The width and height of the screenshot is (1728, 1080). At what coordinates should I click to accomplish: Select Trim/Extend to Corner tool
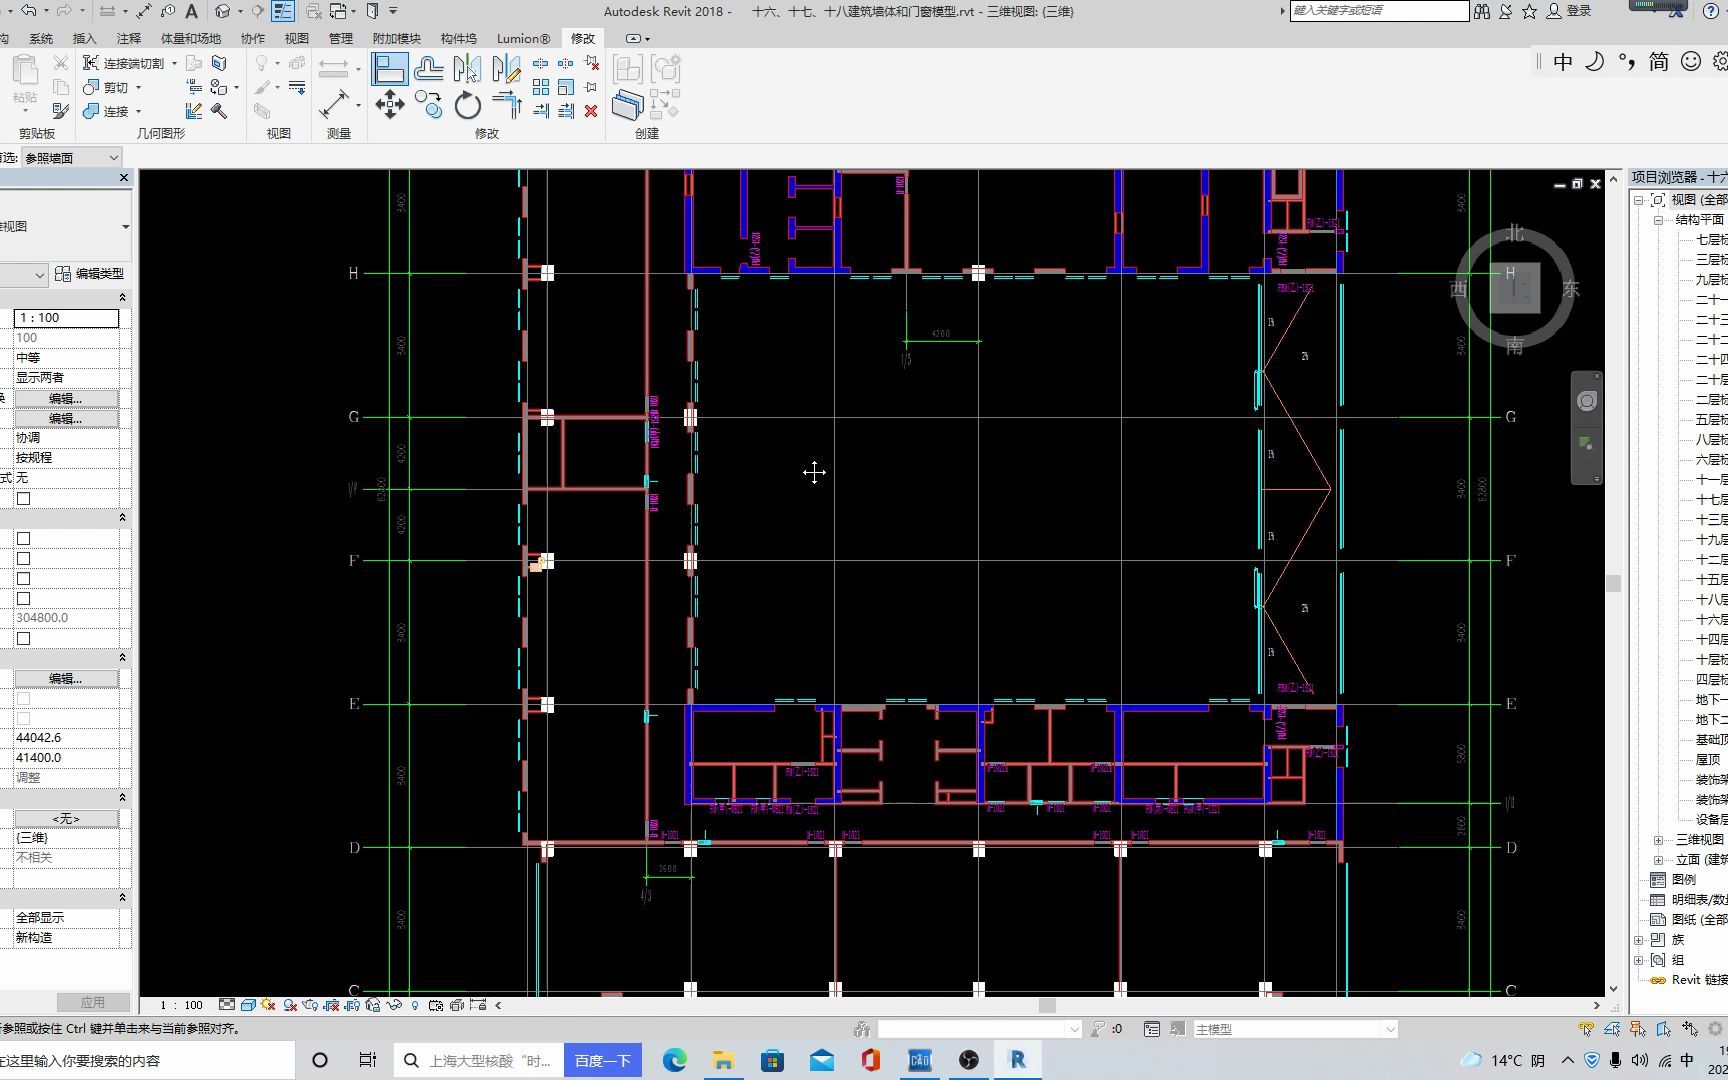point(507,104)
